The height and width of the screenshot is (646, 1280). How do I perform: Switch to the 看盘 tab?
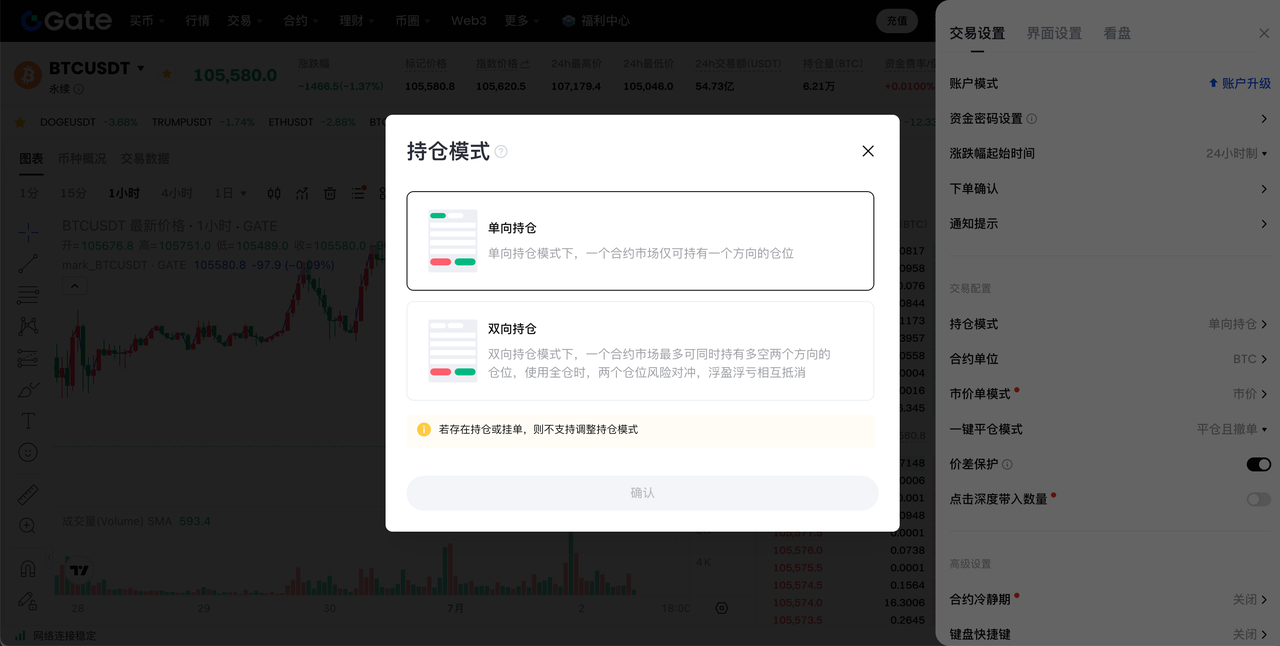pos(1117,33)
